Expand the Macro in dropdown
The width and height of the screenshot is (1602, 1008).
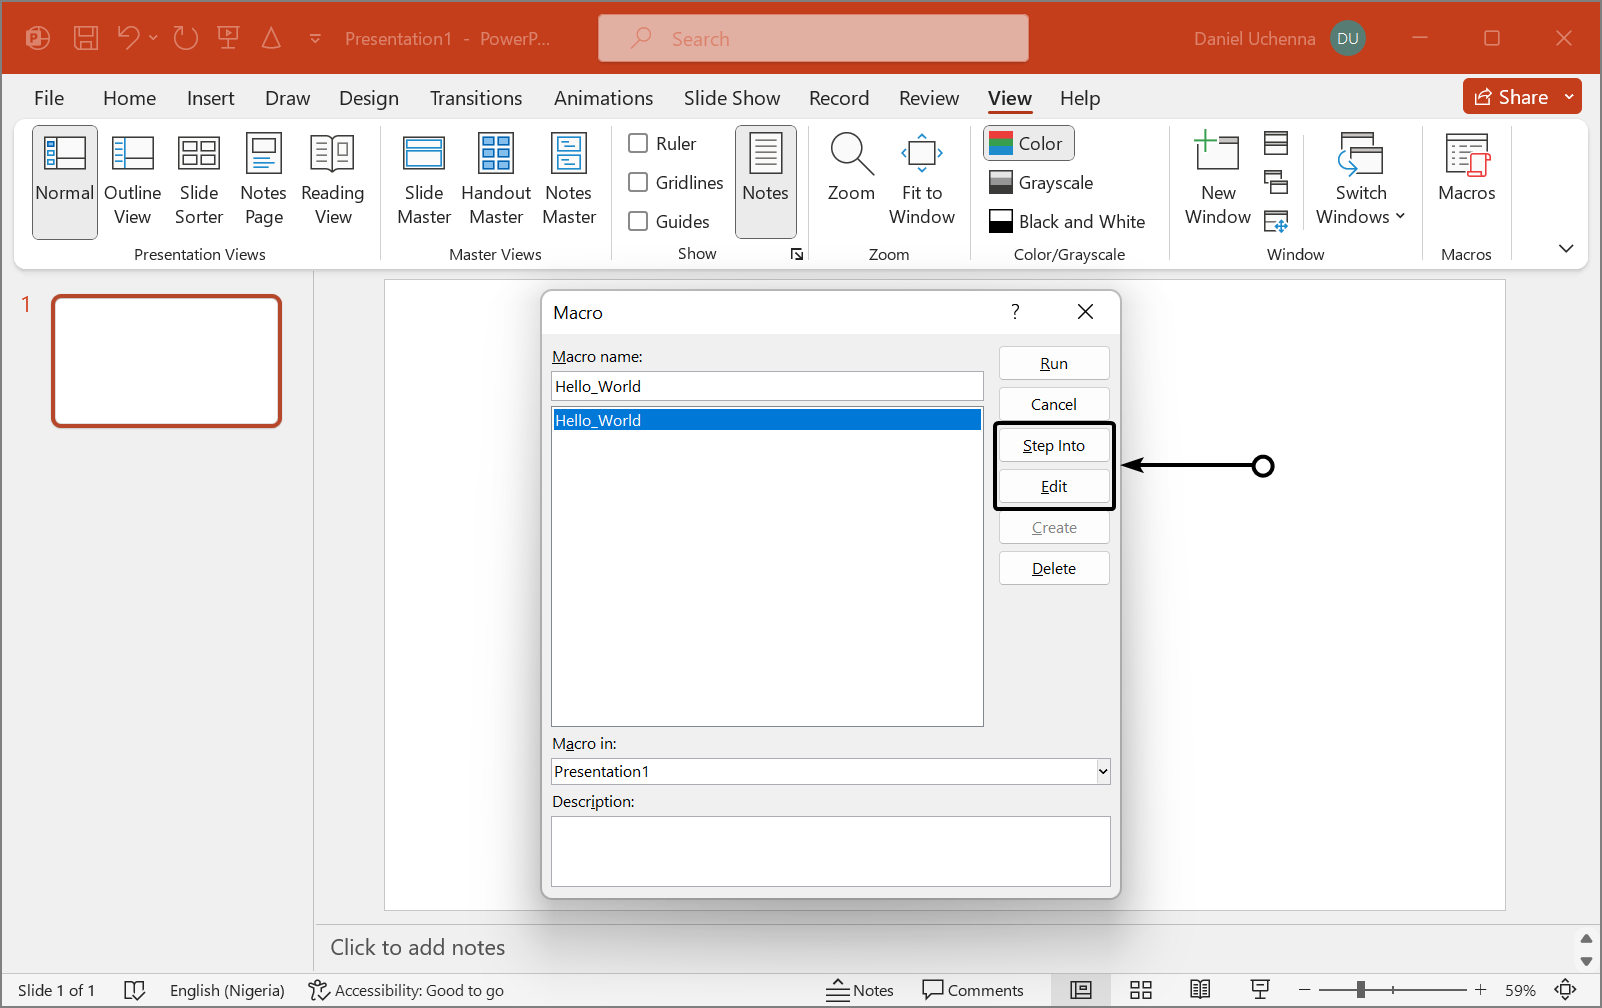[x=1102, y=771]
